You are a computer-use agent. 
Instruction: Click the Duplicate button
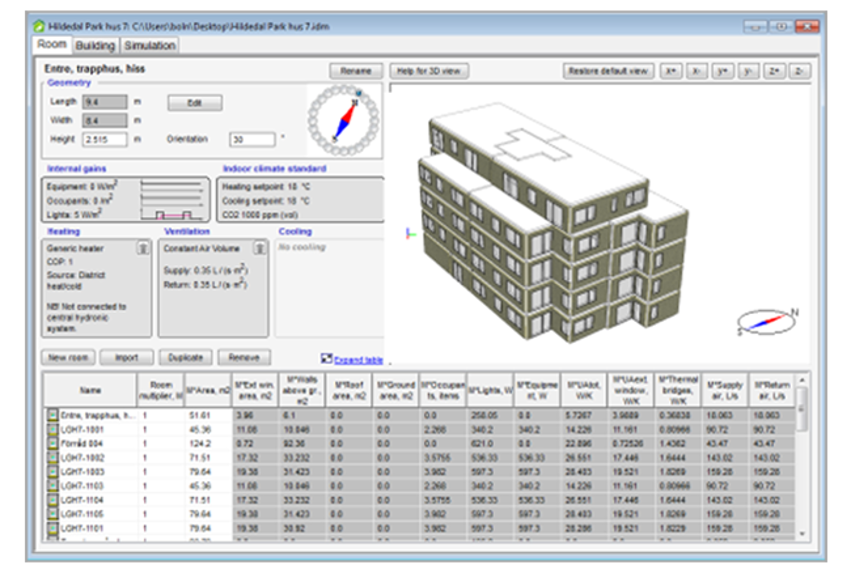tap(186, 357)
